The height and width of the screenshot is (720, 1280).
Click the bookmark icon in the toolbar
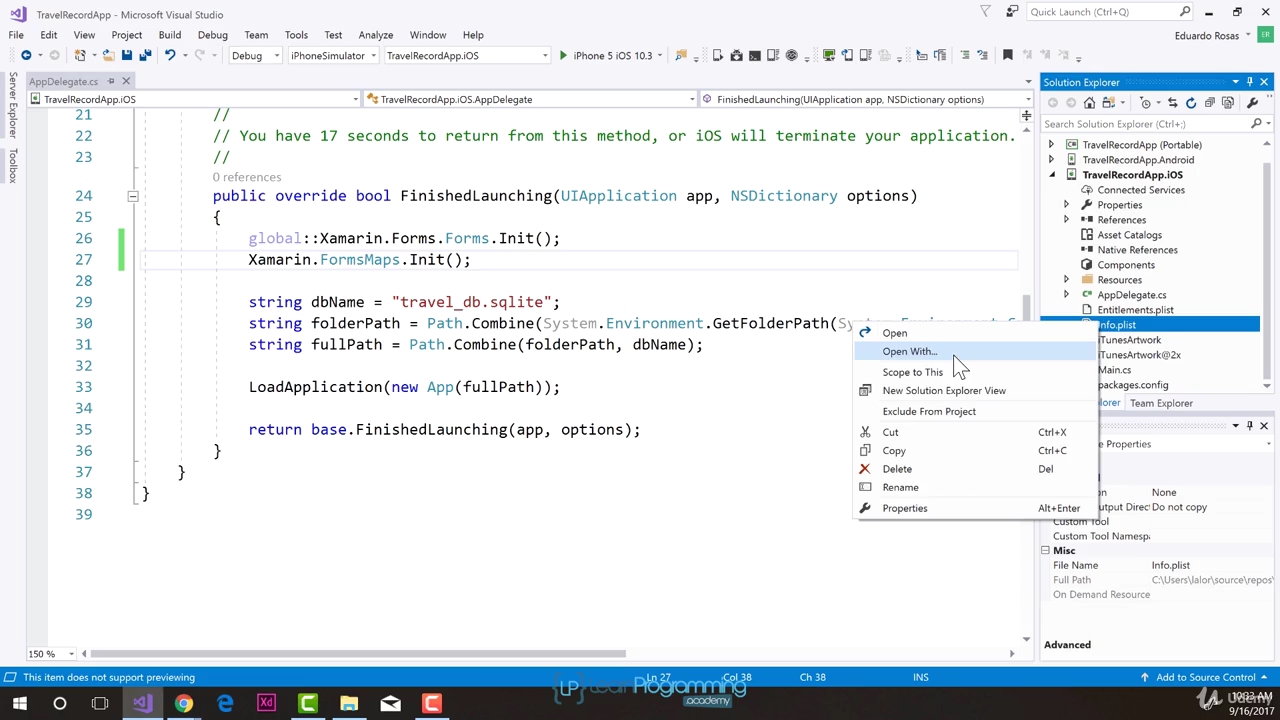coord(1008,55)
